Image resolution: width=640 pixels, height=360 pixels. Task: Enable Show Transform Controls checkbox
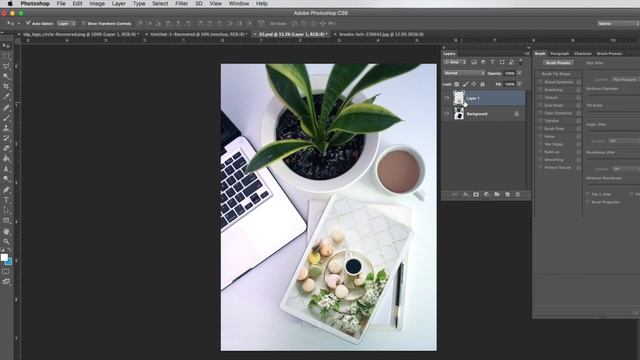point(83,23)
